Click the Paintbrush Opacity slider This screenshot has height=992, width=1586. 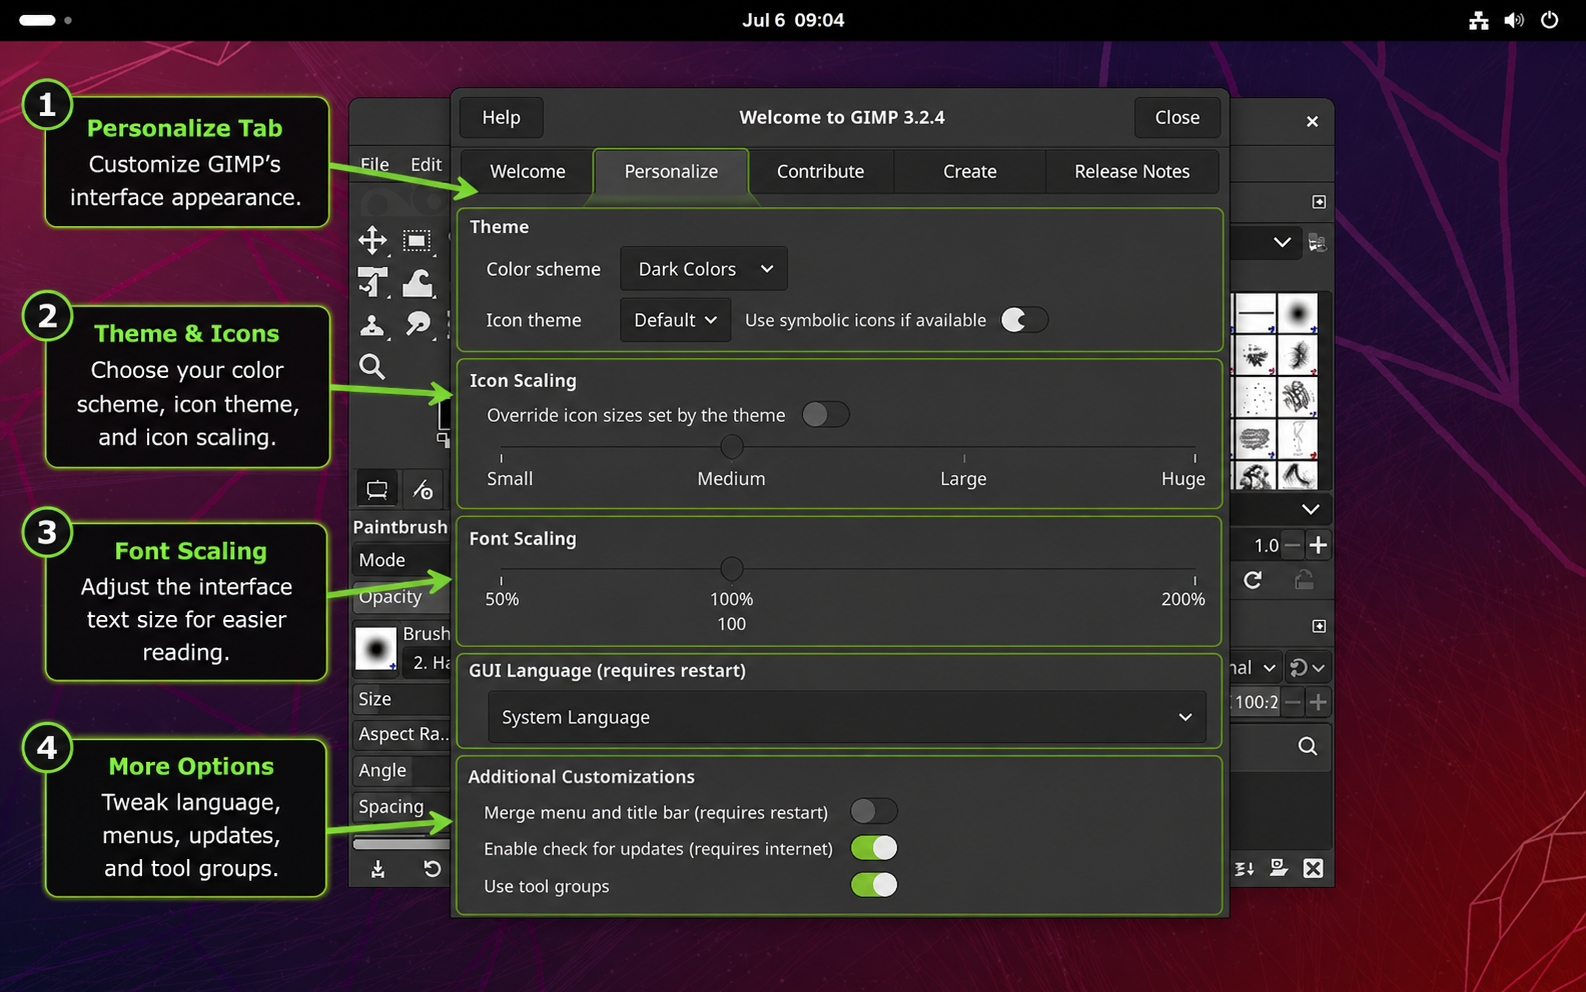(x=402, y=597)
